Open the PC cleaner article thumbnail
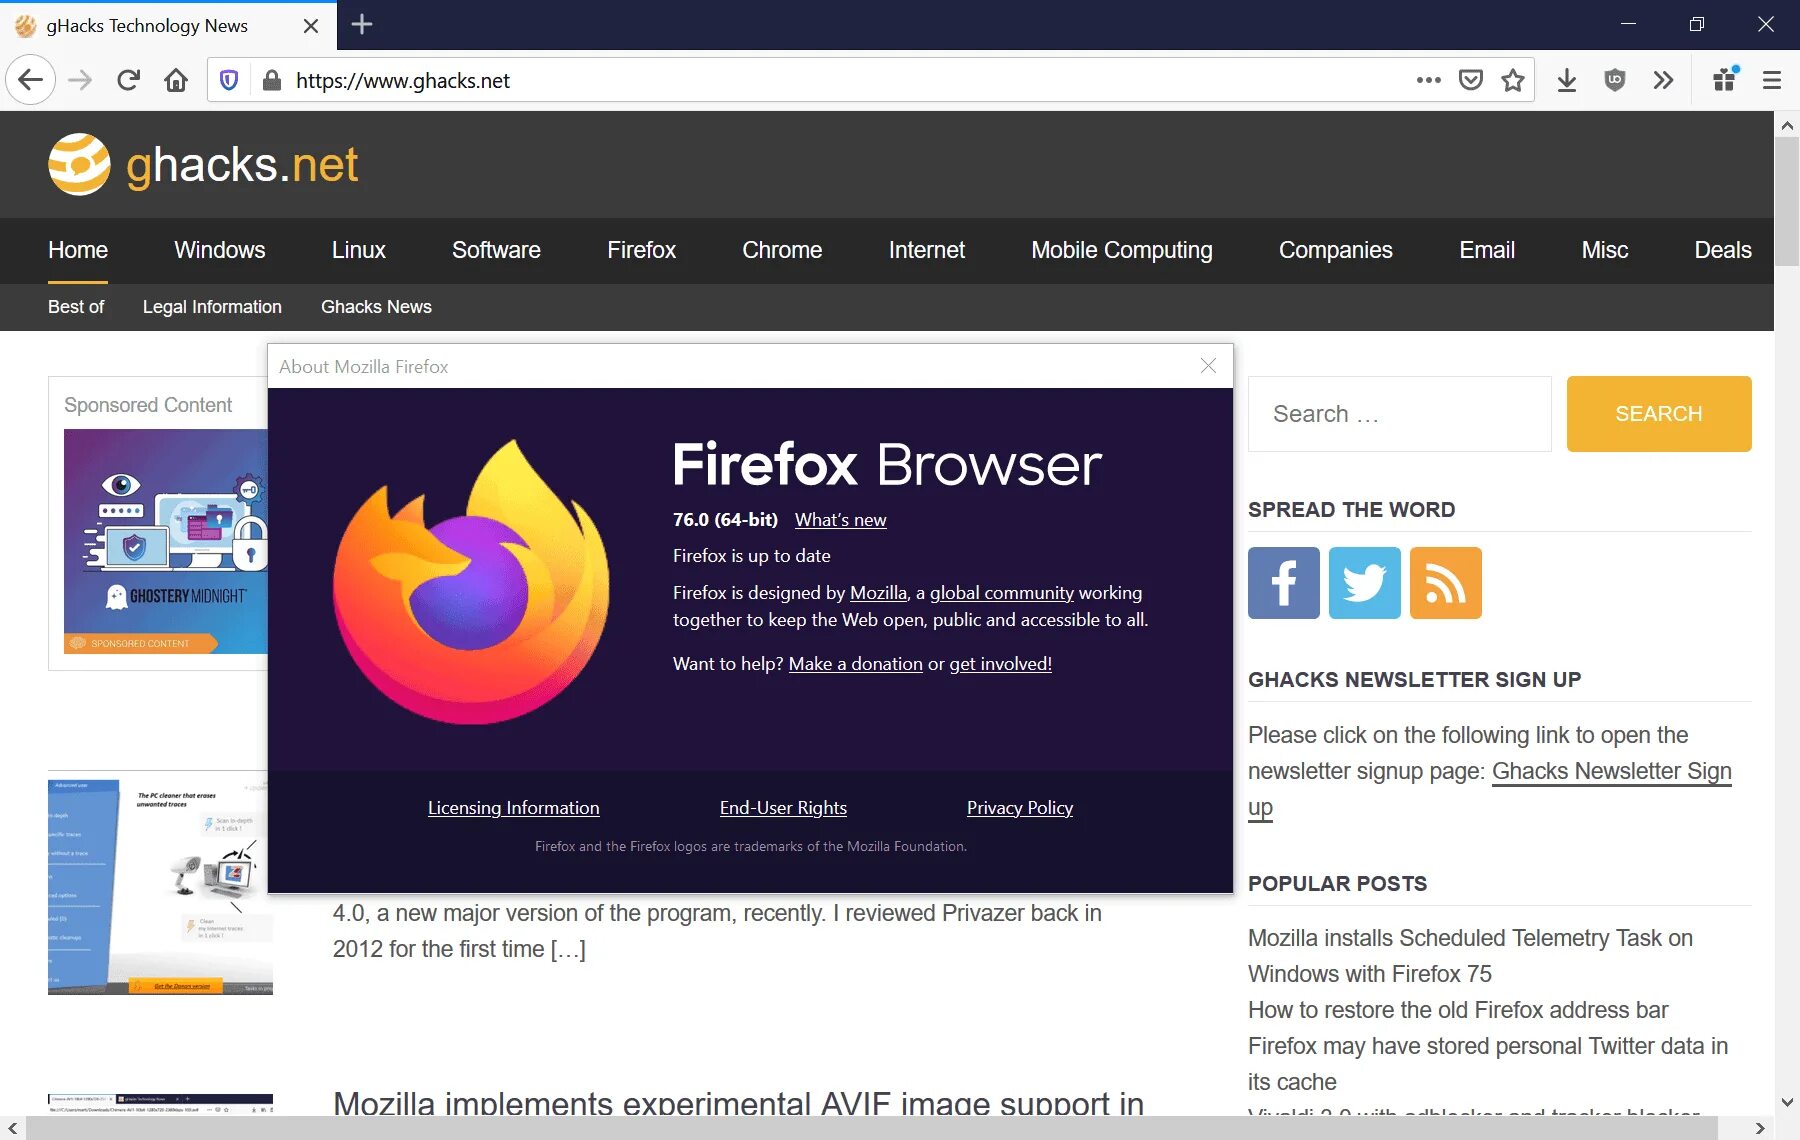 click(160, 887)
